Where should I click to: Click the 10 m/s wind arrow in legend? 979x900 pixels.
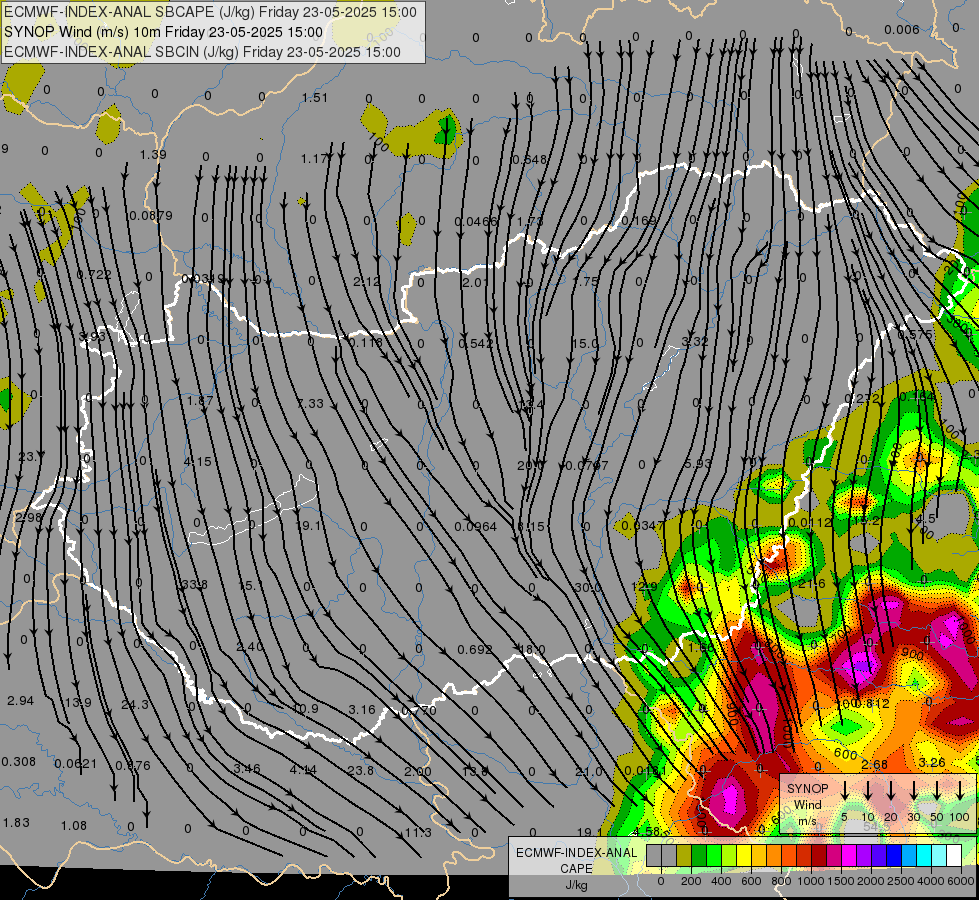[x=868, y=791]
